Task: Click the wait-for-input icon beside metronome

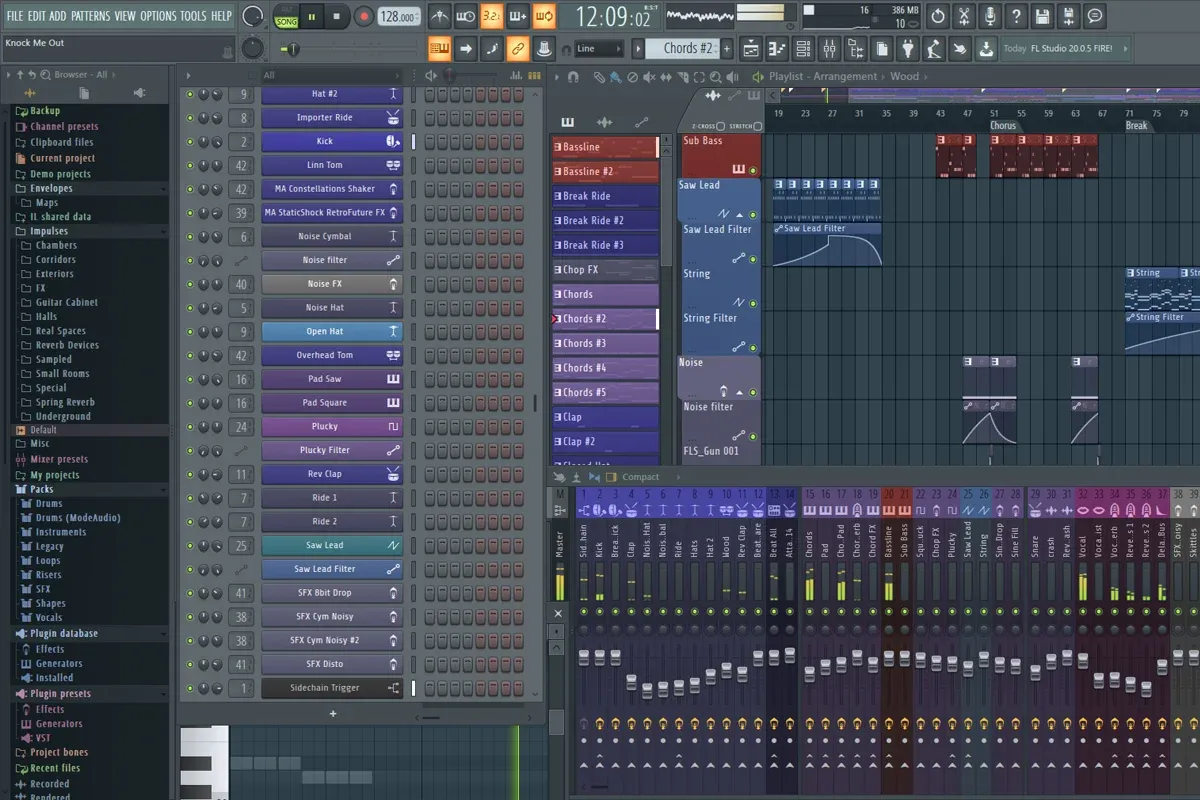Action: [465, 16]
